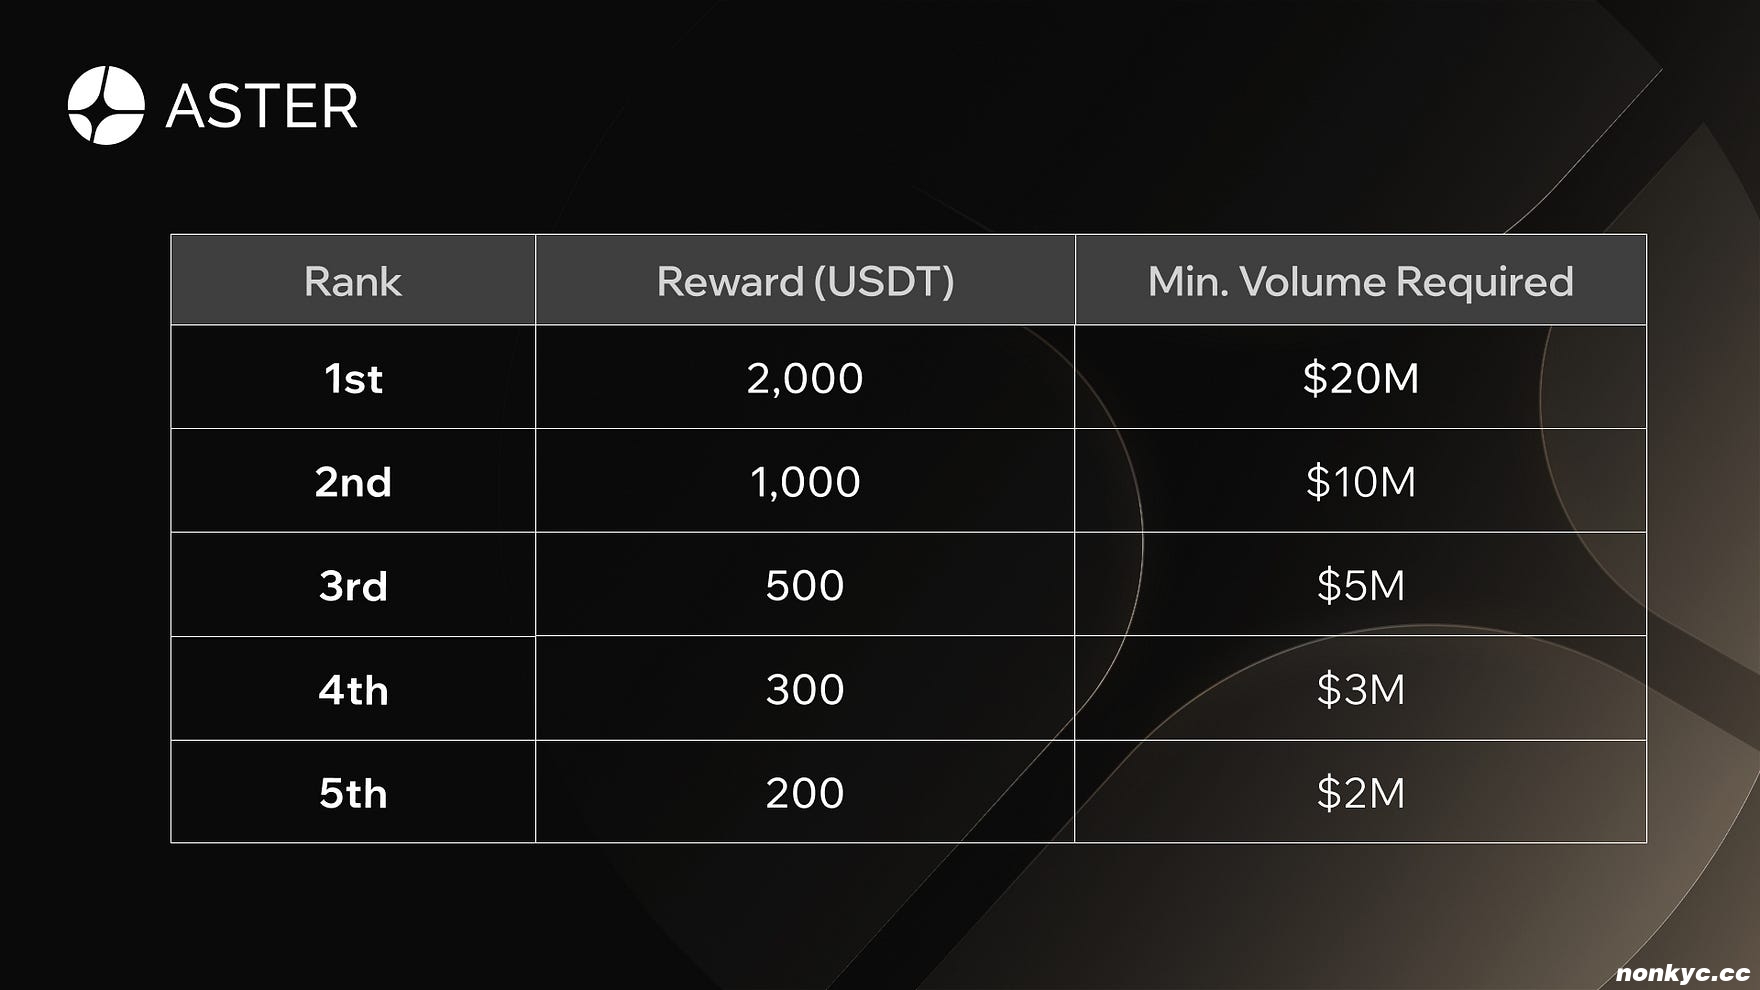Click the 3rd rank cell

coord(353,585)
